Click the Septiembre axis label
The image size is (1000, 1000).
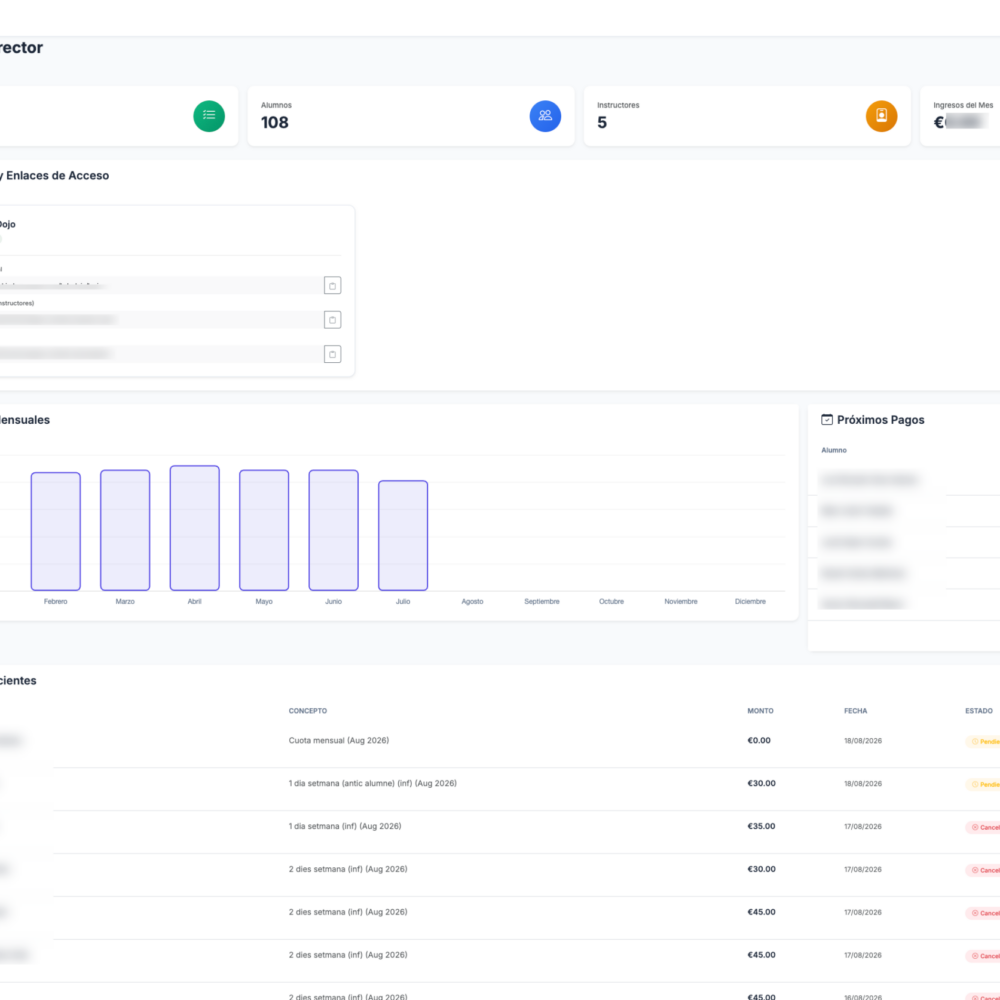(x=542, y=601)
